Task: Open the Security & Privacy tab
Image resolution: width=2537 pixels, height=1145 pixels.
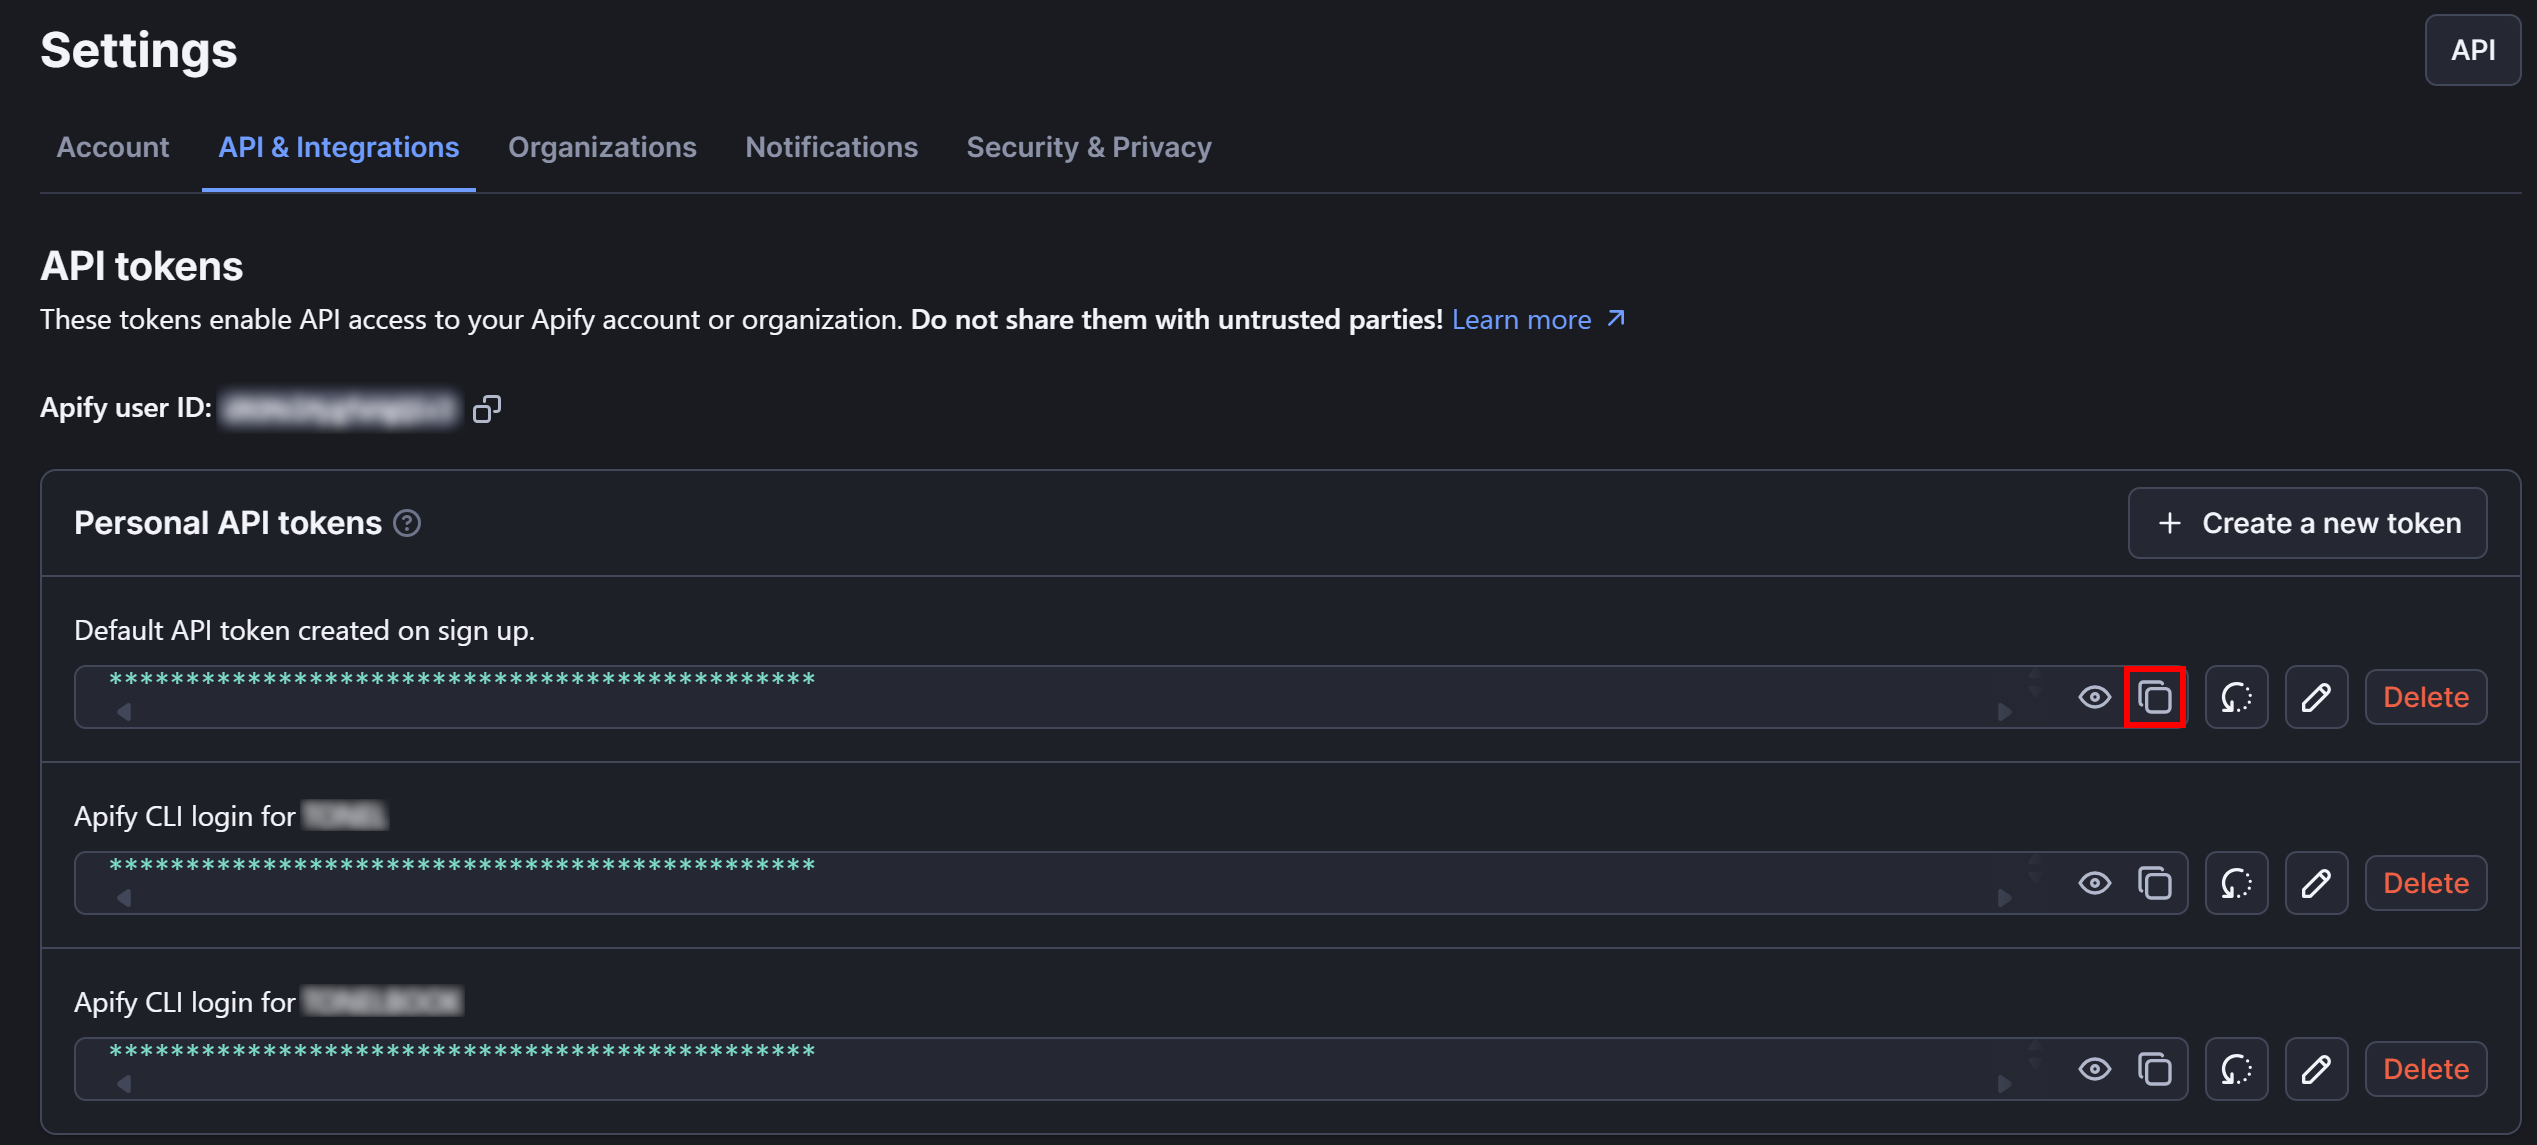Action: [x=1088, y=147]
